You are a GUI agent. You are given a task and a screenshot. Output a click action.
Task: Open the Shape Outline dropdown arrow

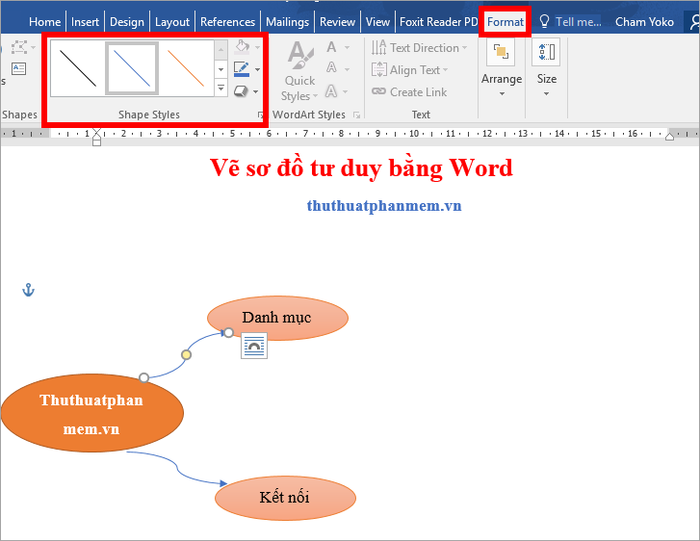(257, 69)
